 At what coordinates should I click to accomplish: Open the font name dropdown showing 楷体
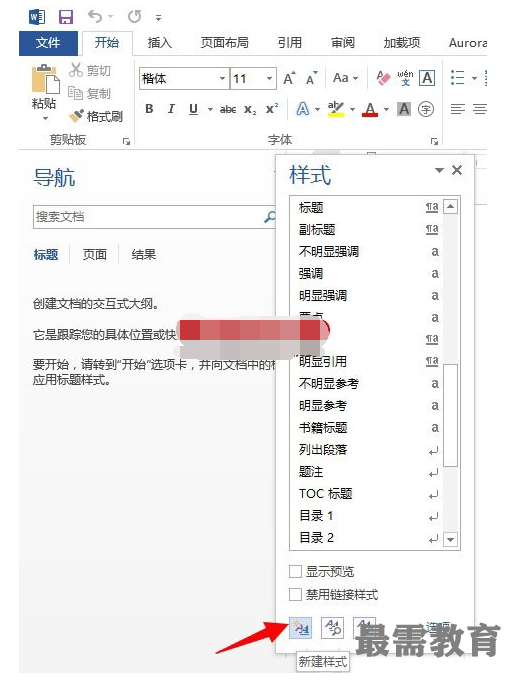pos(222,78)
